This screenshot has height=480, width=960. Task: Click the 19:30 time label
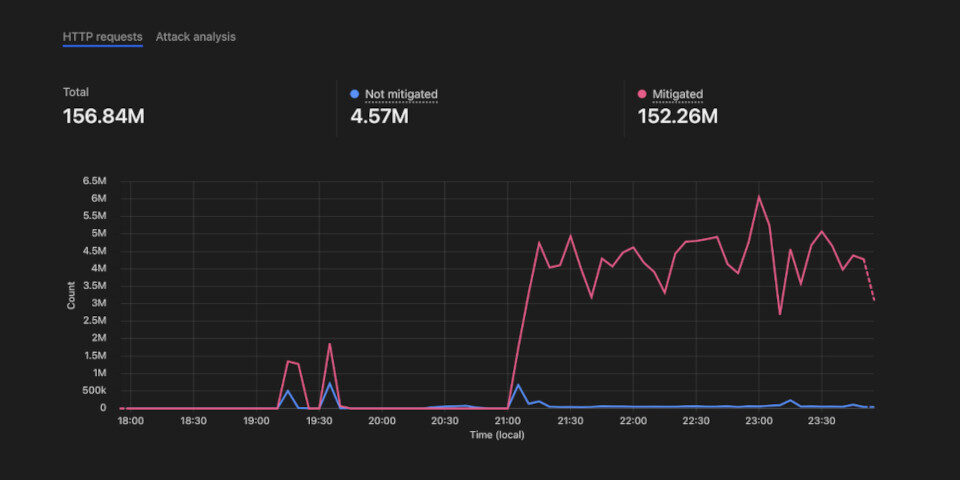point(319,421)
